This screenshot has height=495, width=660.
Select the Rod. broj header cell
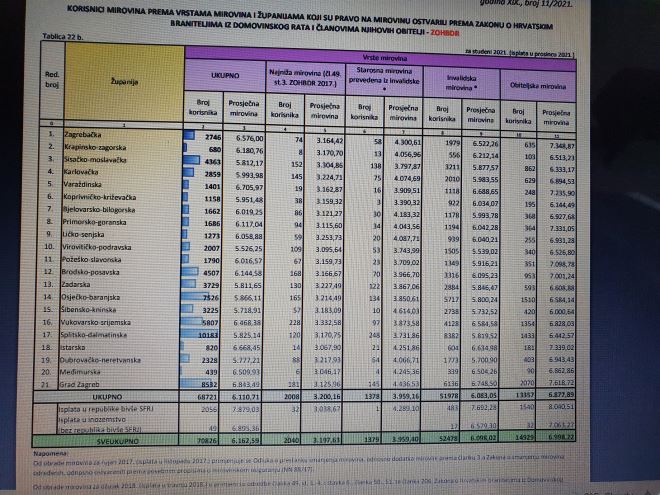pyautogui.click(x=52, y=79)
